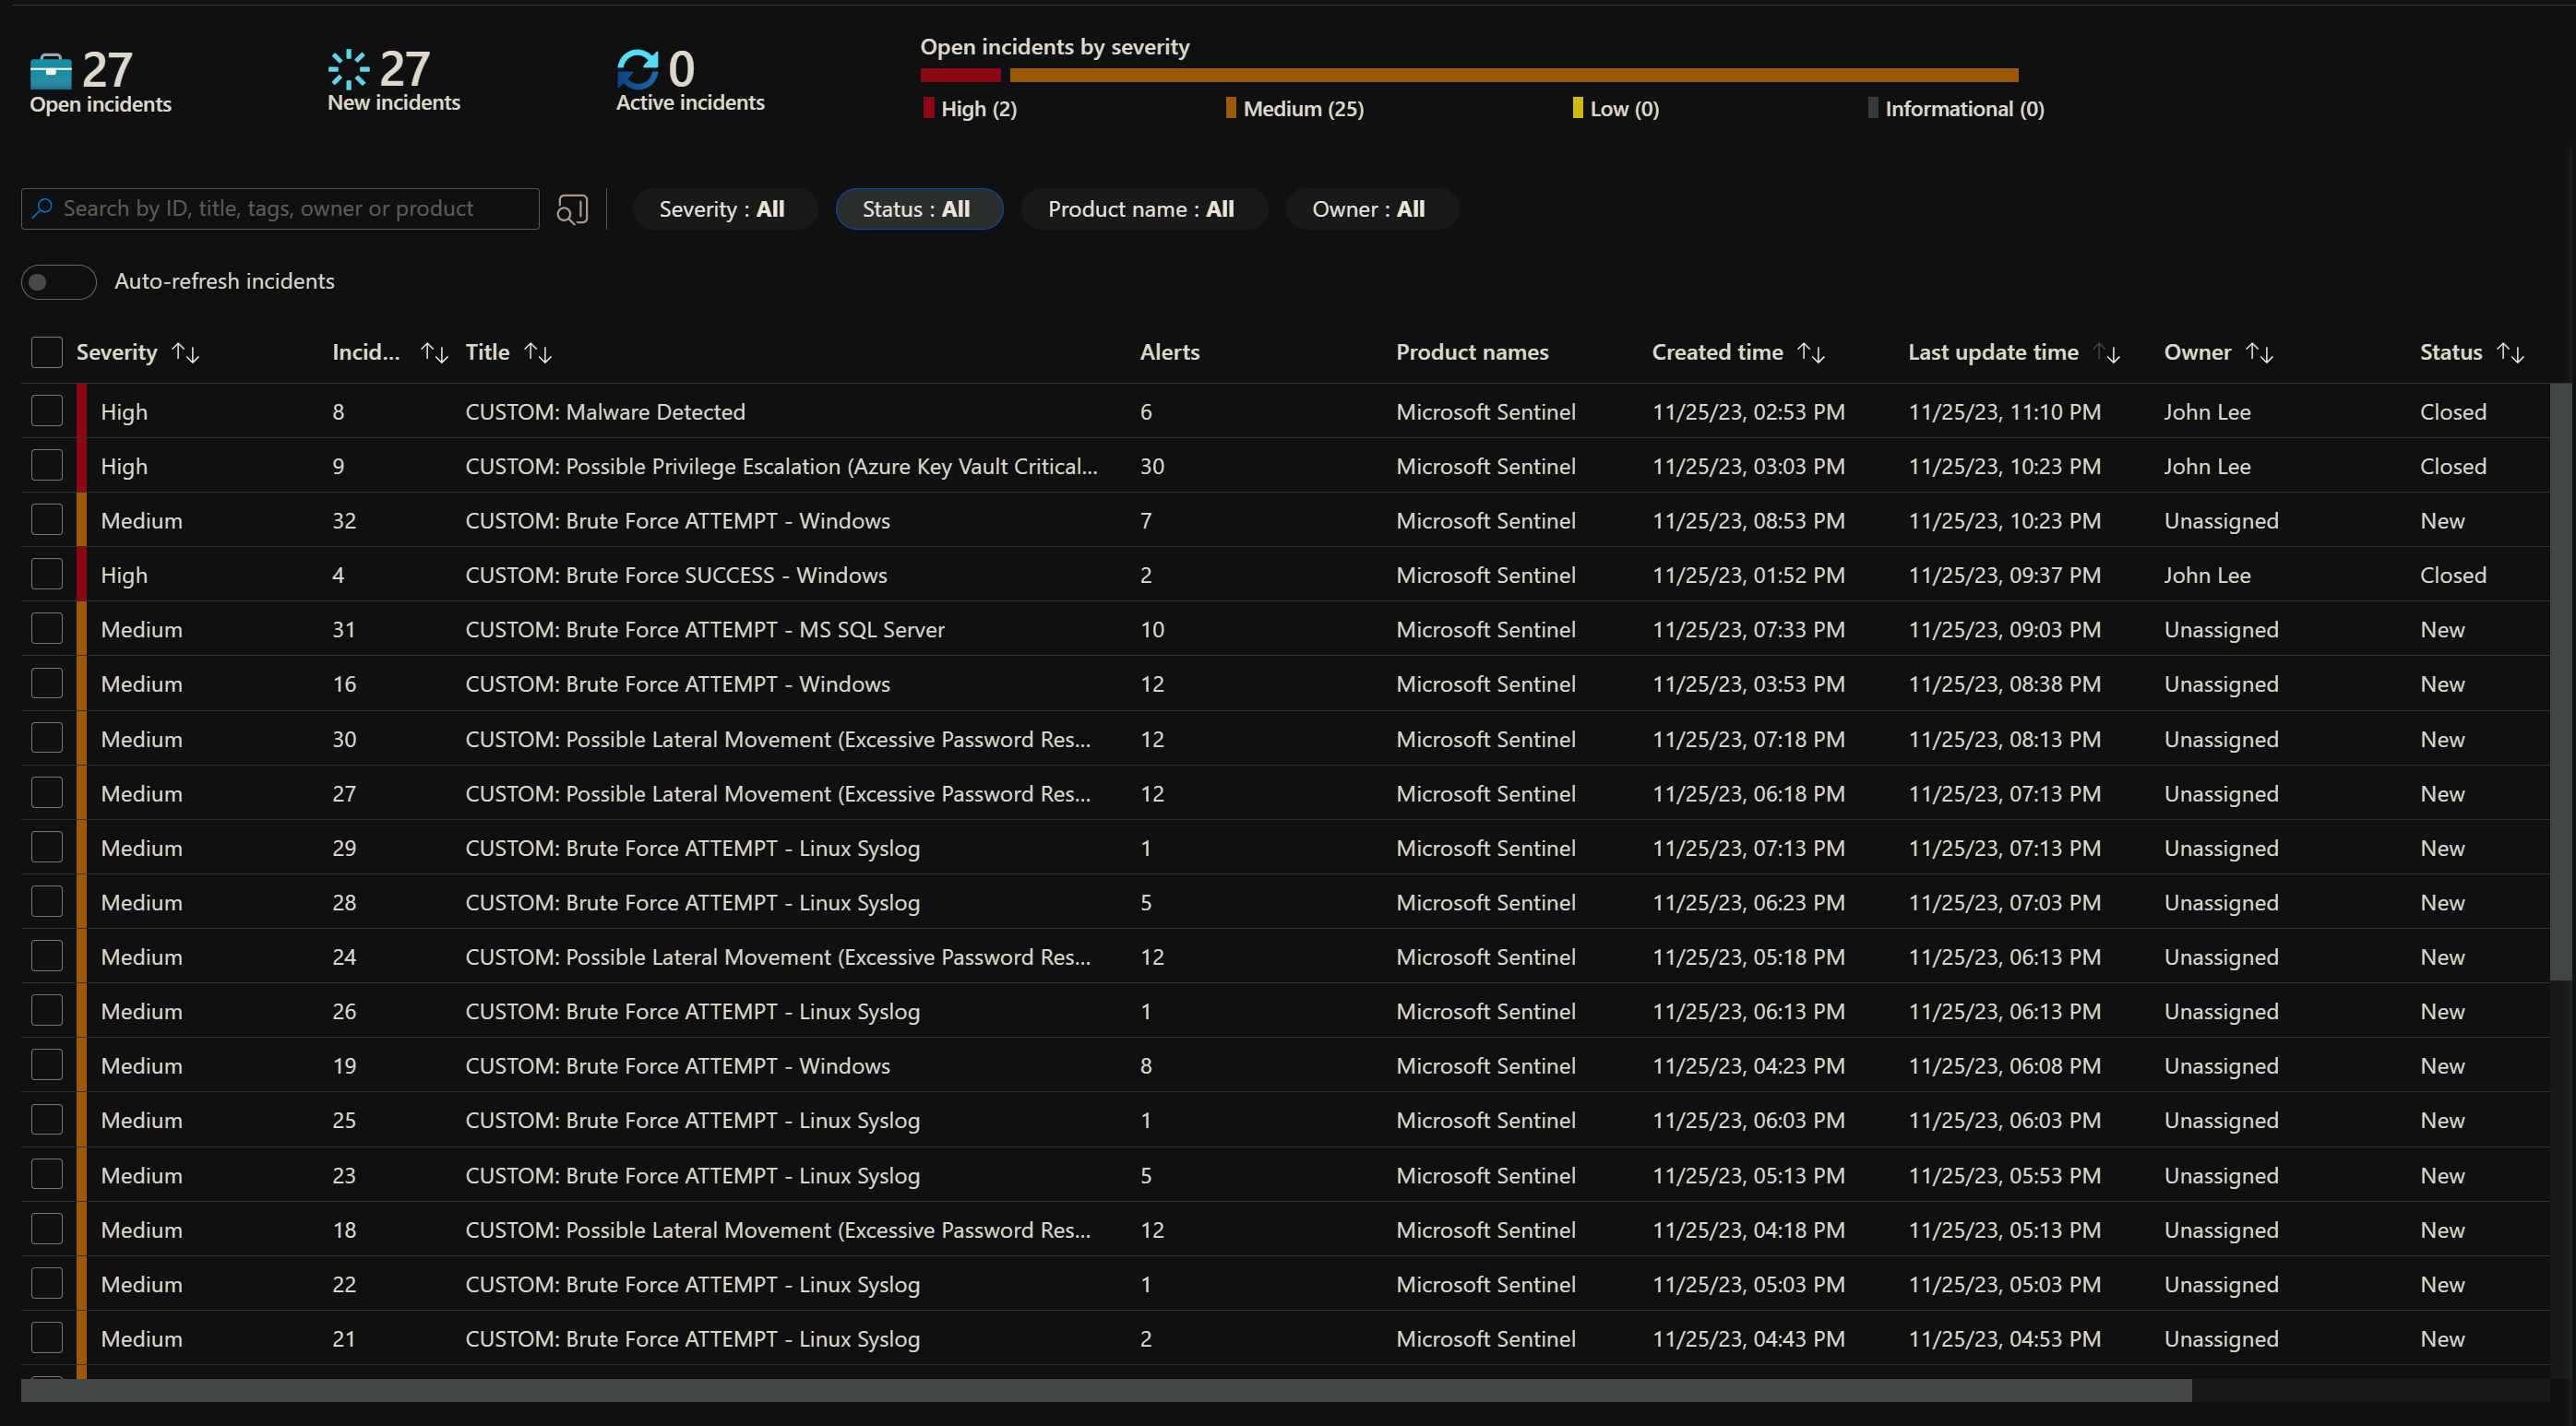Sort by Owner column arrows
Screen dimensions: 2576x1426
pyautogui.click(x=2260, y=353)
